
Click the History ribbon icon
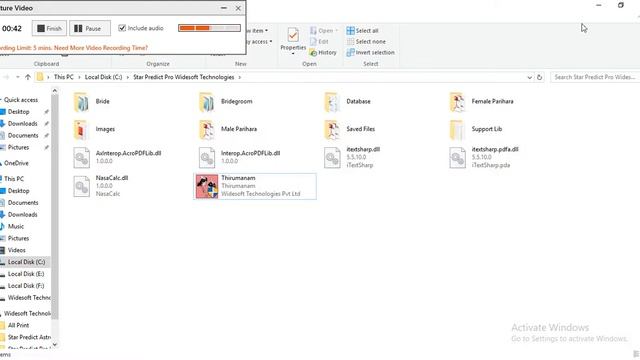tap(313, 53)
